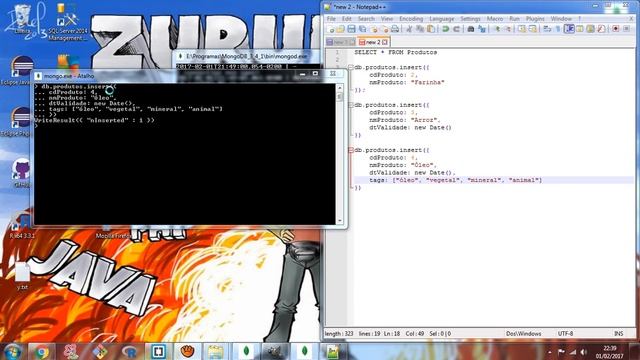The image size is (640, 360).
Task: Maximize the mongo.exe console window
Action: pos(315,73)
